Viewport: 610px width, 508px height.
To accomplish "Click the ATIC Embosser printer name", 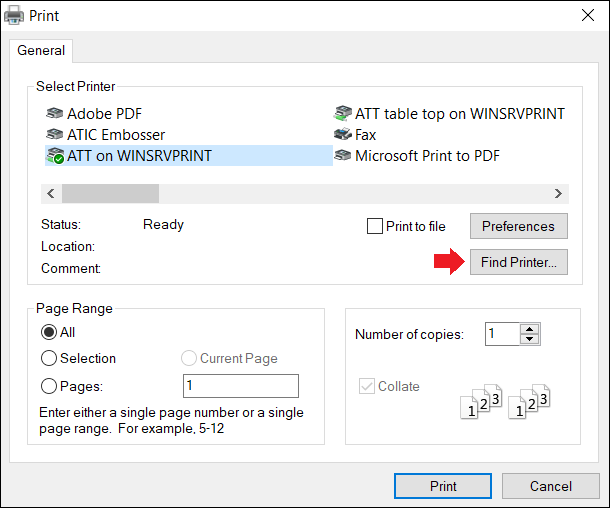I will (116, 135).
